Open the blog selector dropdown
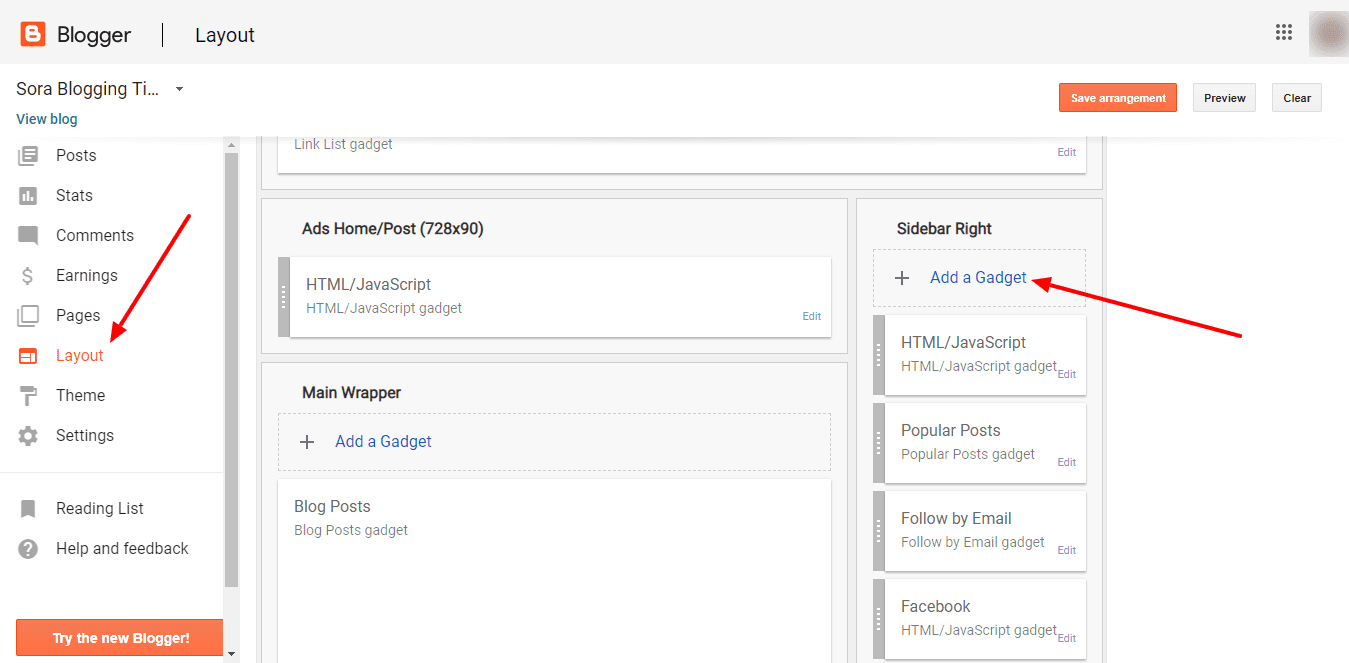Viewport: 1349px width, 663px height. click(179, 88)
